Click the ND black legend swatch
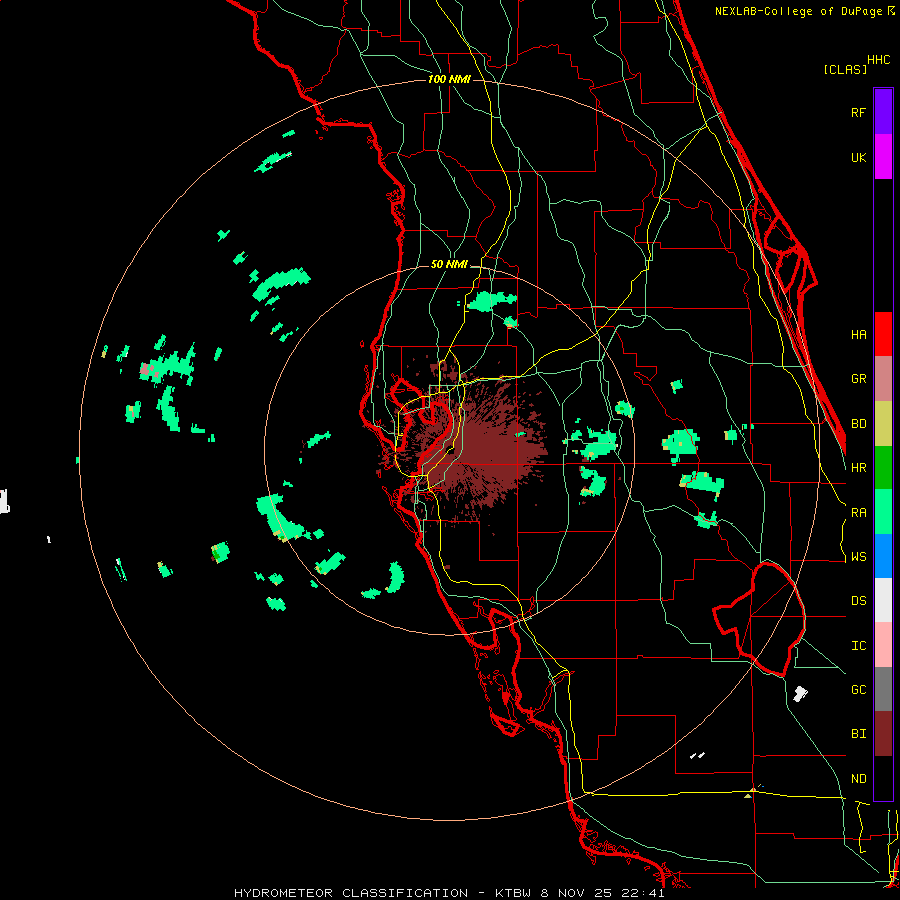The width and height of the screenshot is (900, 900). [x=883, y=778]
